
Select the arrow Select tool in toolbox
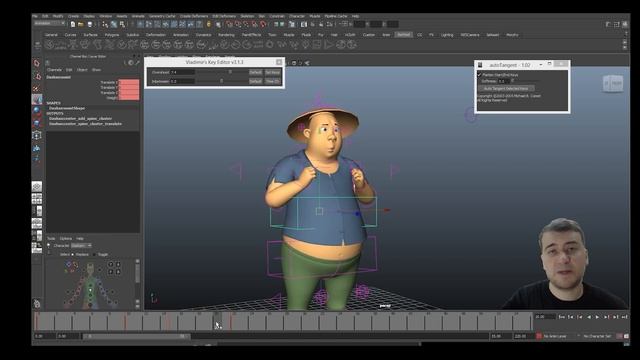click(37, 63)
